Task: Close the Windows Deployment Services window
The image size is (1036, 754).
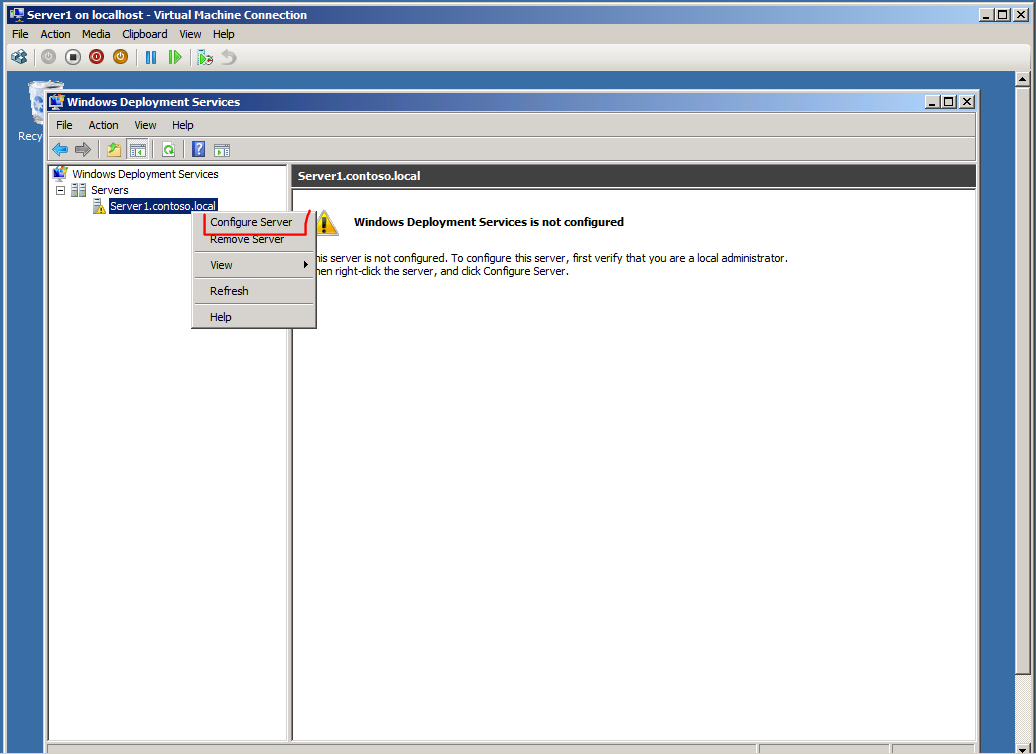Action: click(x=967, y=102)
